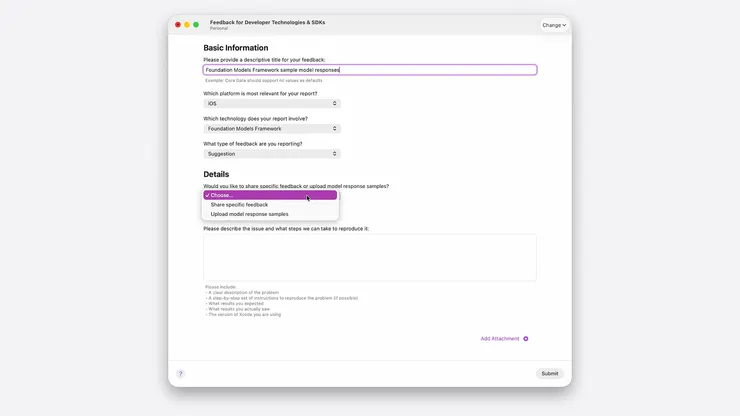
Task: Pick "Upload model response samples" menu item
Action: click(250, 214)
